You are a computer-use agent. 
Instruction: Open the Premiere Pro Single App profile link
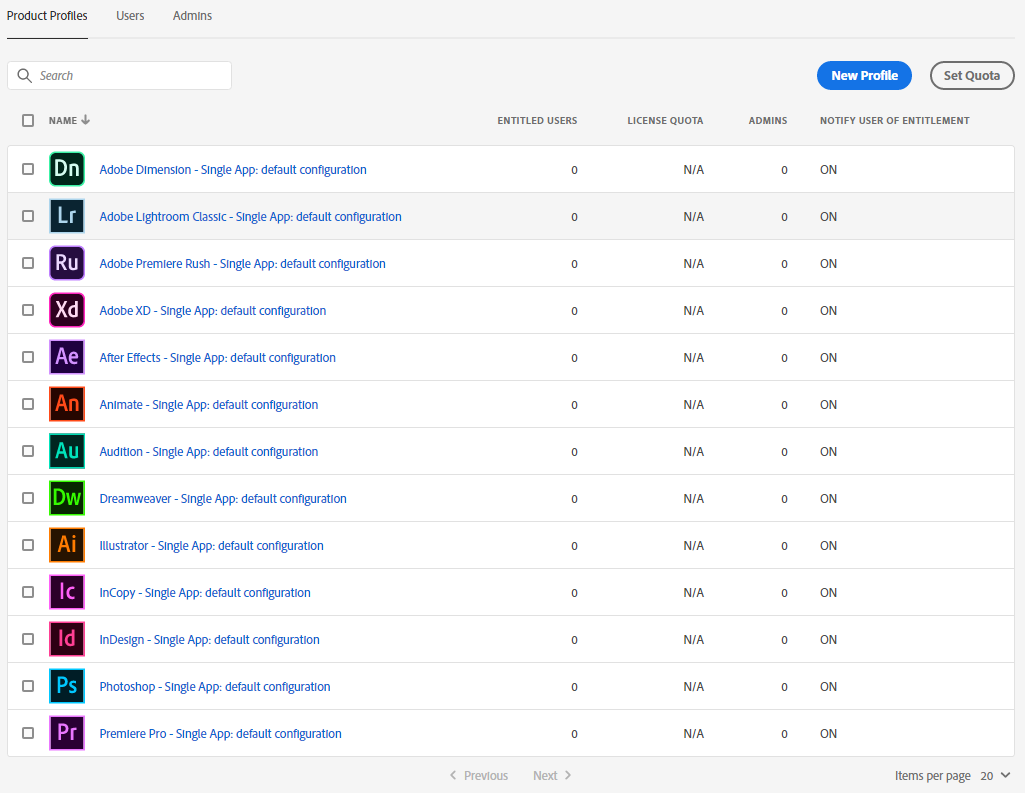(220, 734)
